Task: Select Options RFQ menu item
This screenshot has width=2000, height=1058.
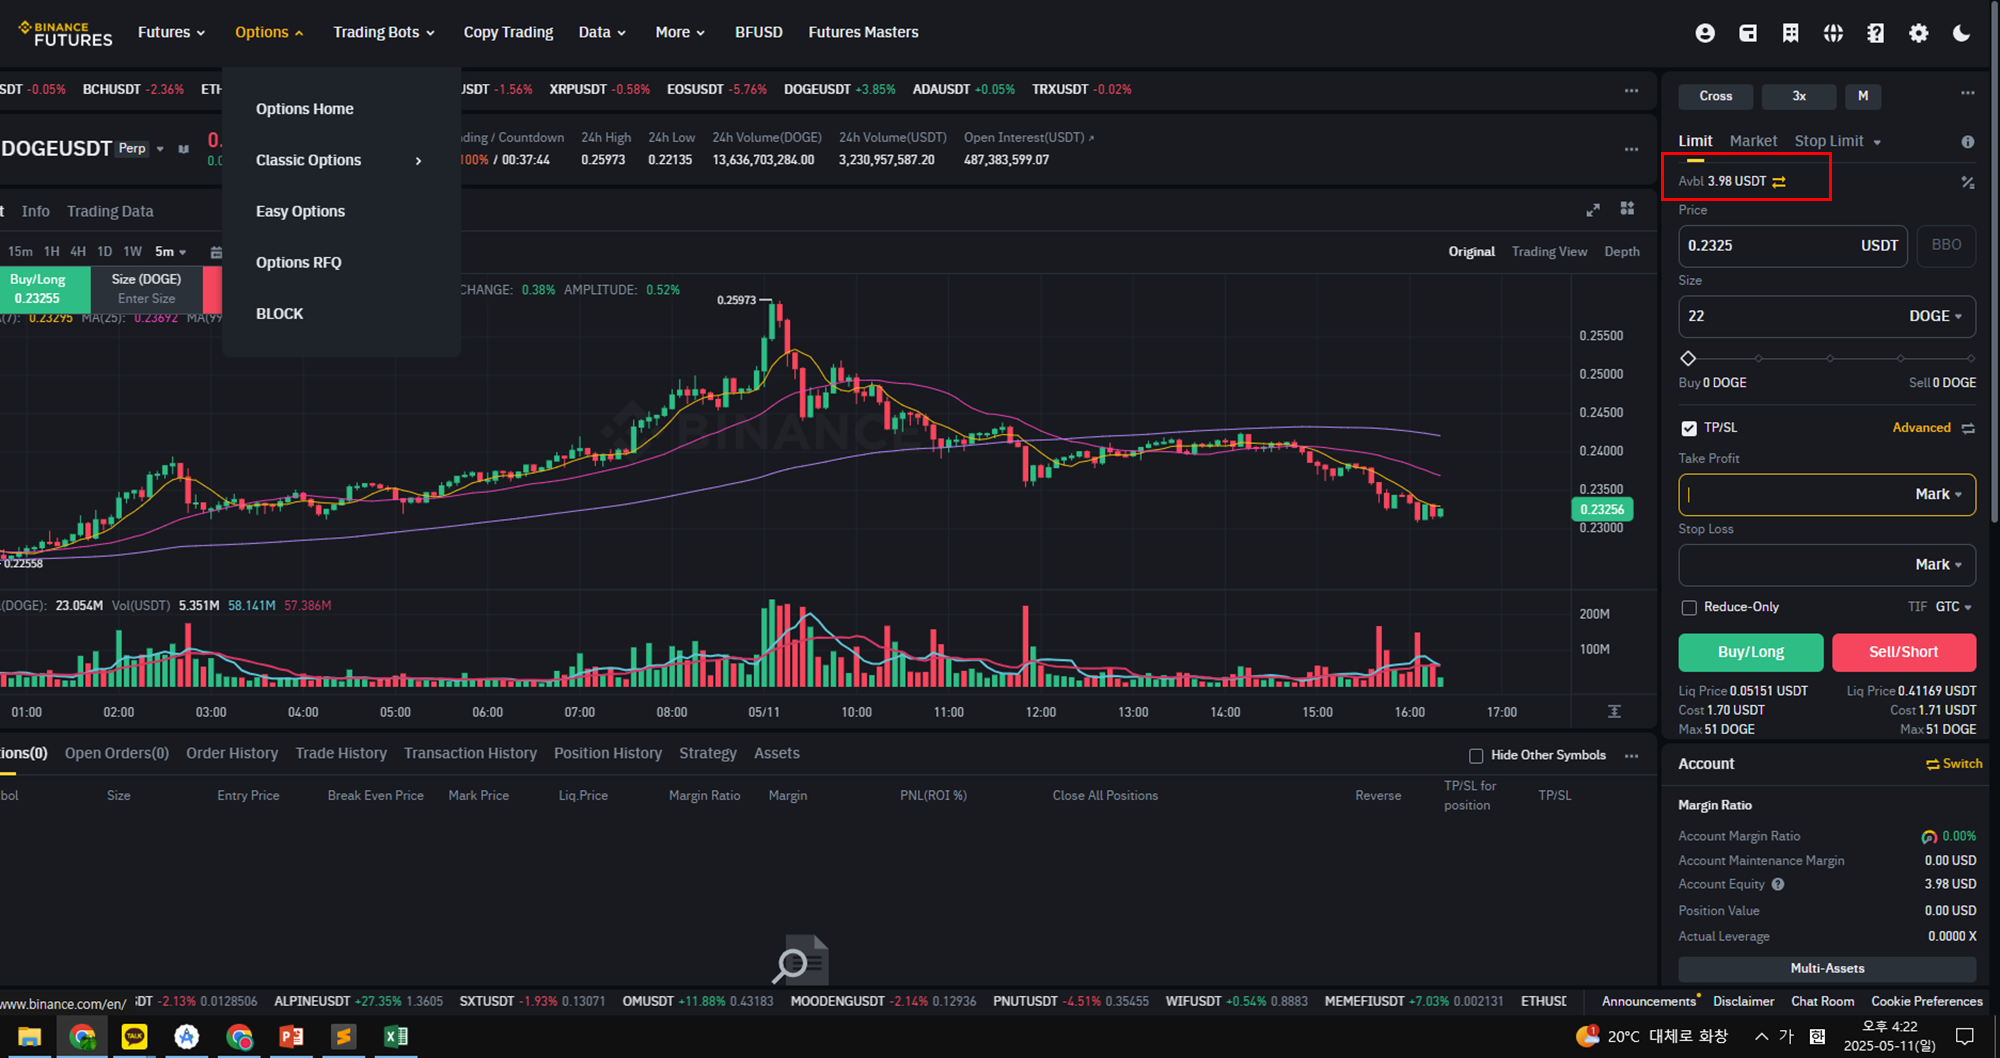Action: click(x=298, y=263)
